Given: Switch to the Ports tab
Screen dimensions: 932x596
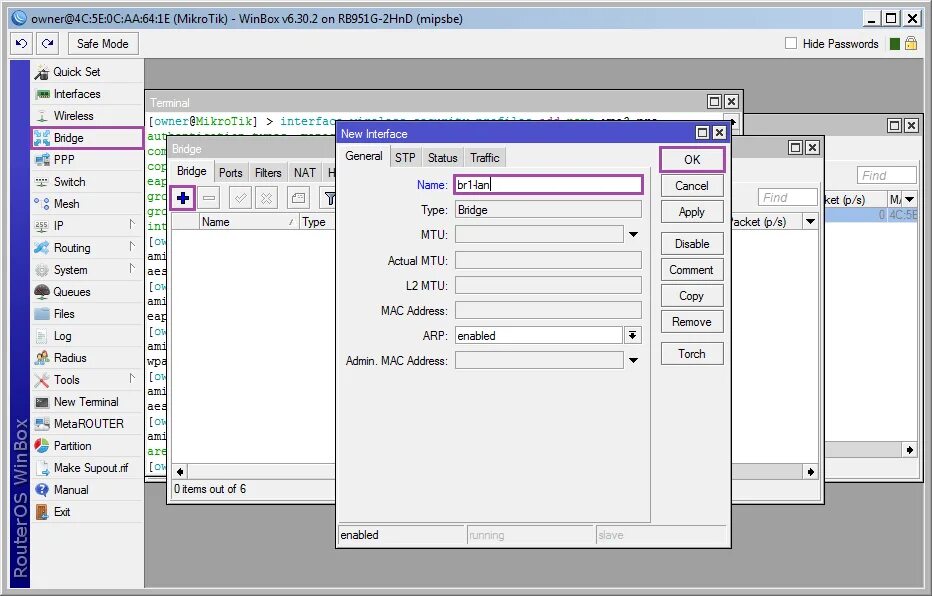Looking at the screenshot, I should point(231,172).
